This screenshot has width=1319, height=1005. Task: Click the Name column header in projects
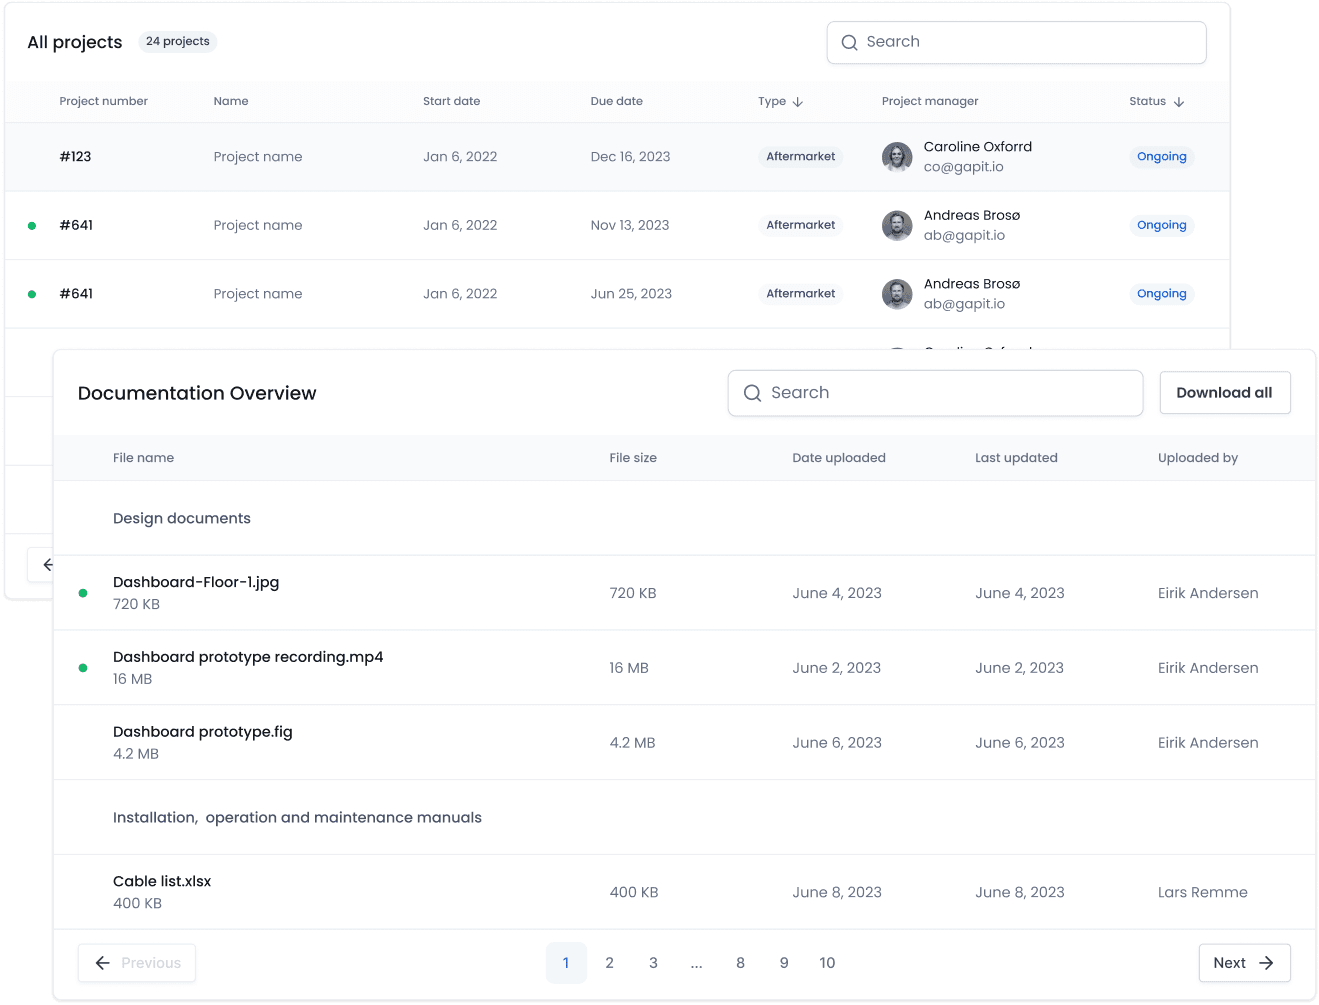coord(231,102)
